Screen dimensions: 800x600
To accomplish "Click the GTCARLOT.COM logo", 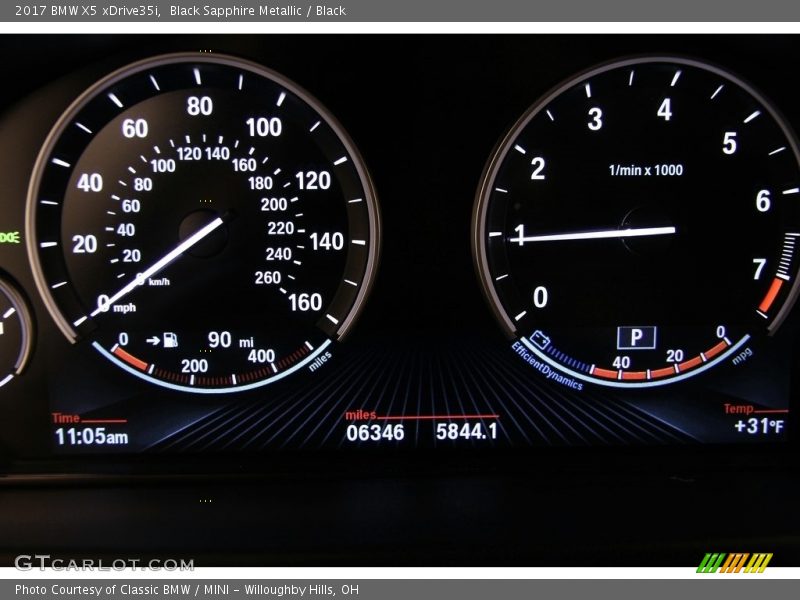I will coord(105,563).
